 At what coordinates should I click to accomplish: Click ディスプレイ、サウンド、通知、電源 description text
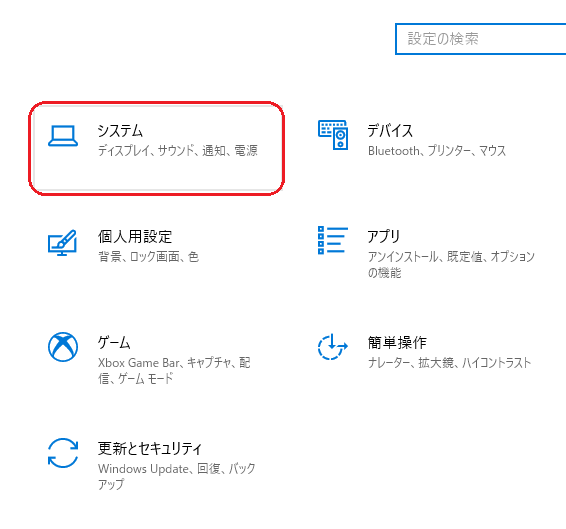[x=178, y=151]
